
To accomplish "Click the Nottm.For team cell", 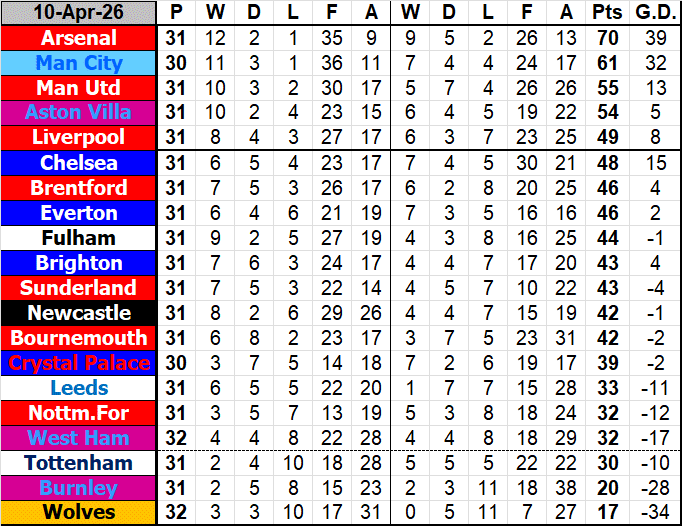I will tap(79, 413).
